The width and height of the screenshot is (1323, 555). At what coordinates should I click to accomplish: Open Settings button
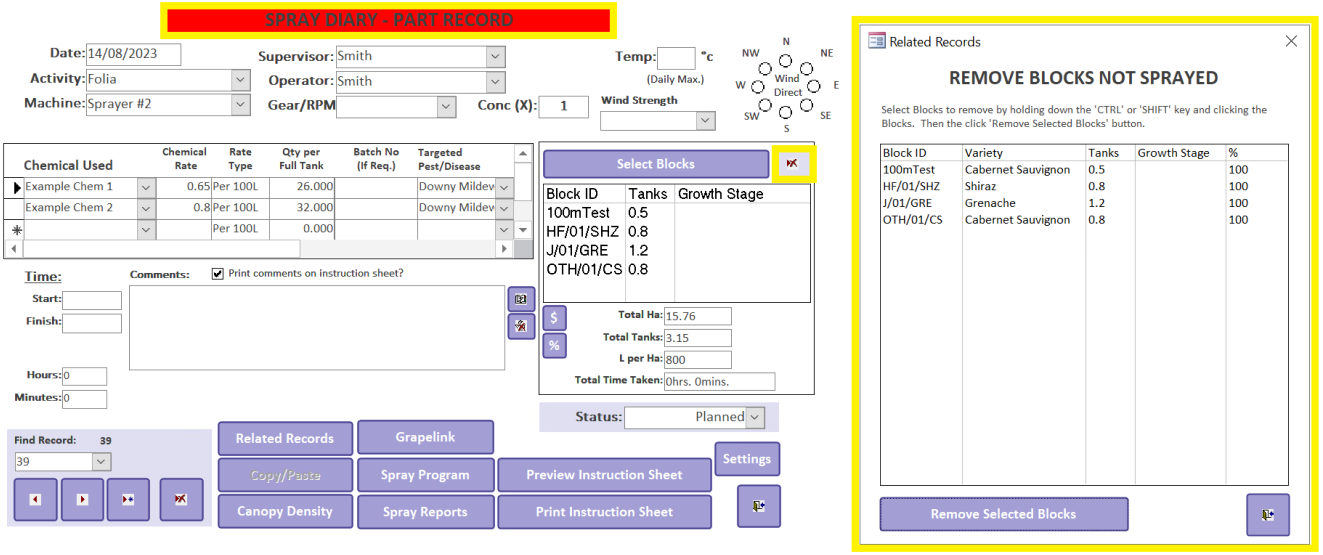coord(747,459)
